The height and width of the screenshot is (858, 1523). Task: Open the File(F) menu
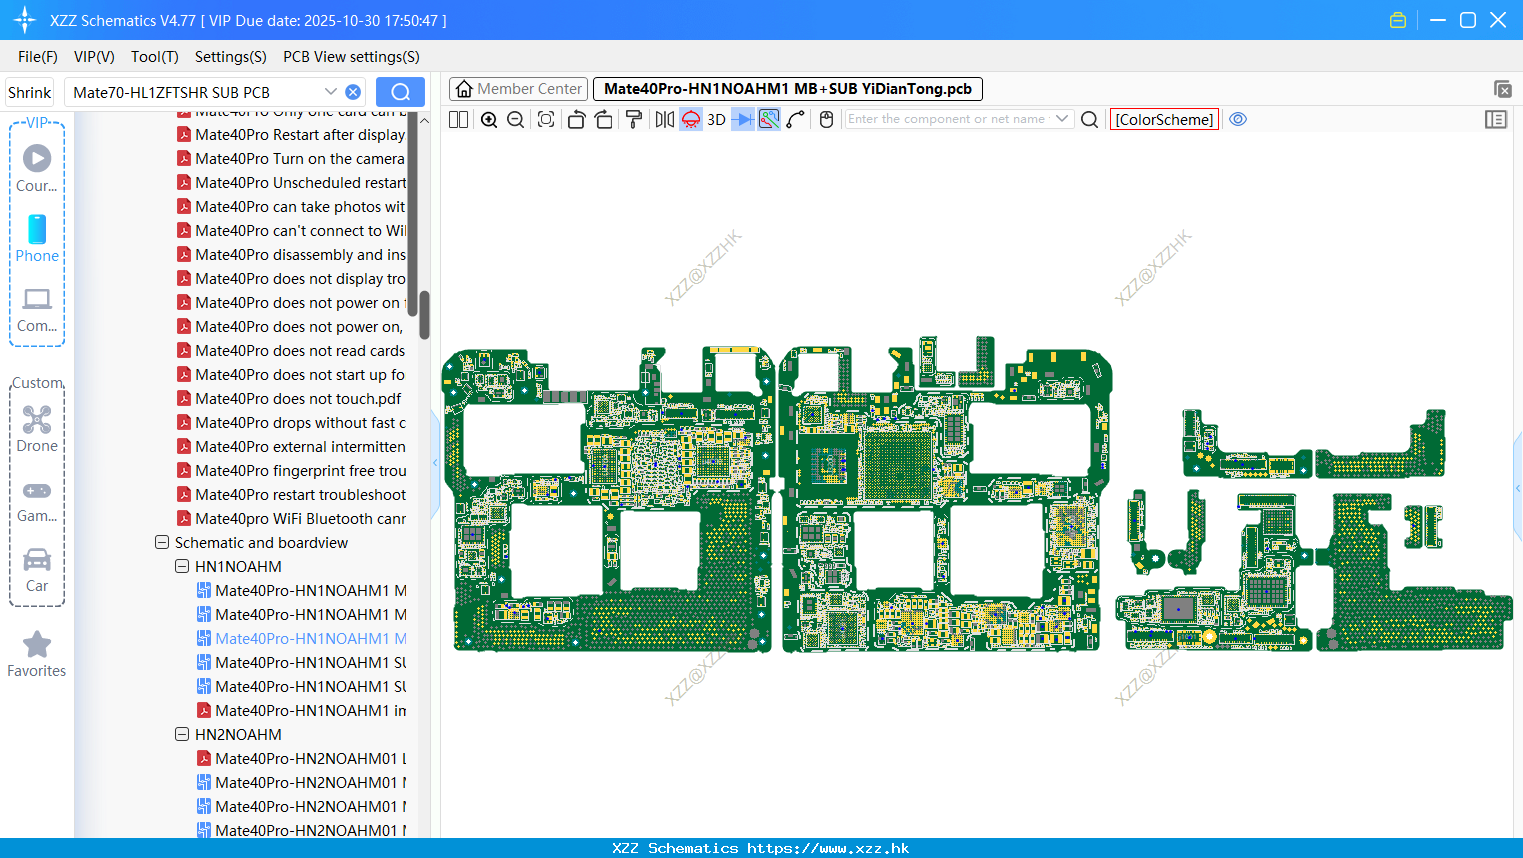coord(38,57)
